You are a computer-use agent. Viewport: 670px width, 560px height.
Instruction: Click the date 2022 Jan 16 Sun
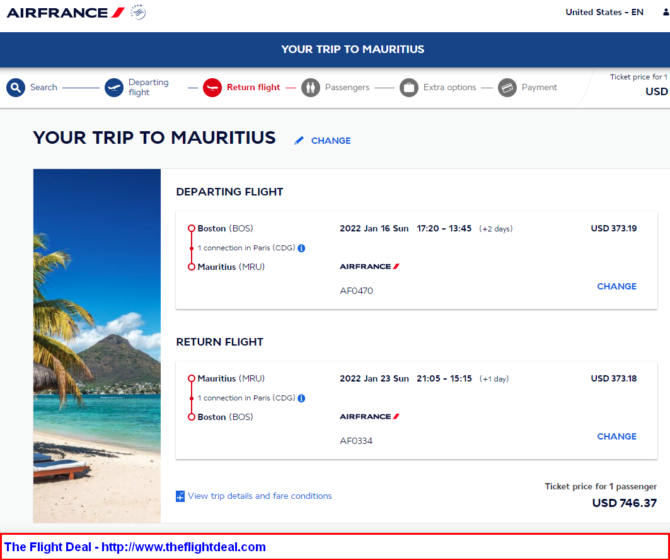point(374,229)
